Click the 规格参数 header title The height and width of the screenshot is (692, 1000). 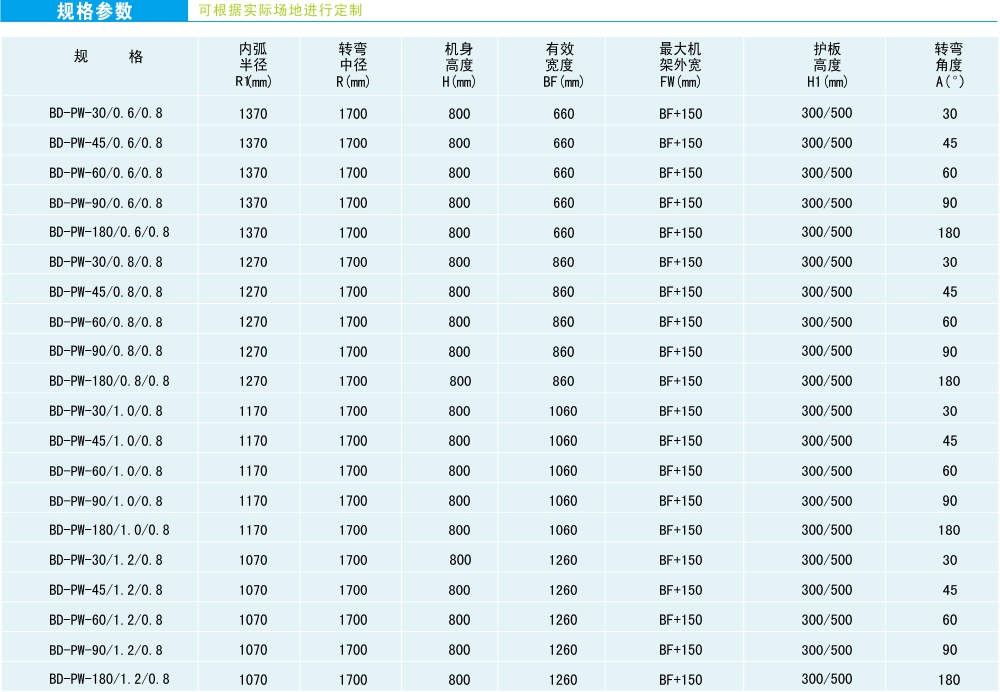[x=94, y=11]
